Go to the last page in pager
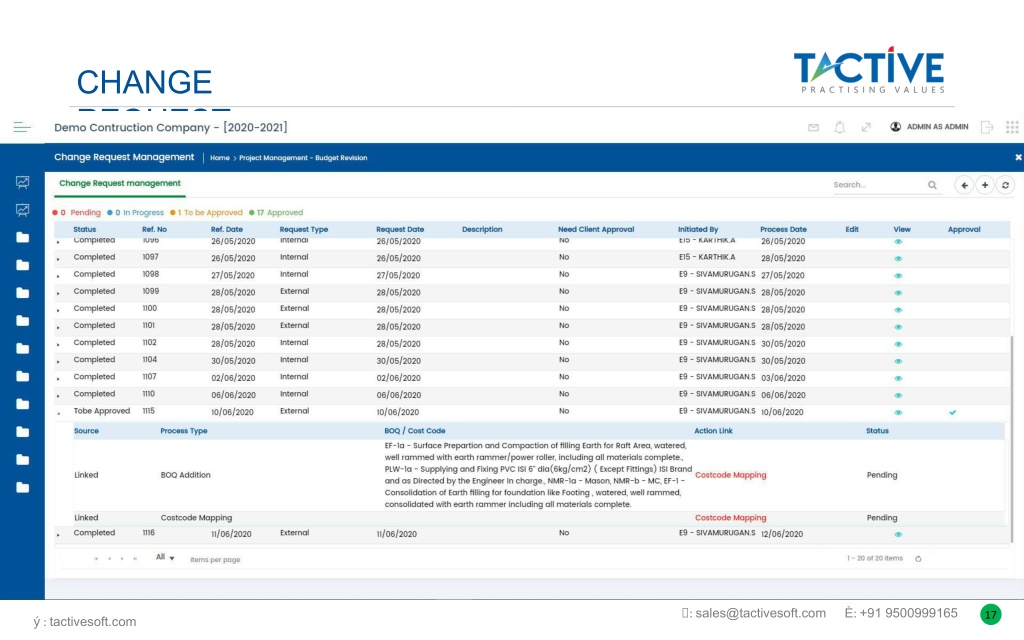This screenshot has height=640, width=1024. click(x=135, y=559)
